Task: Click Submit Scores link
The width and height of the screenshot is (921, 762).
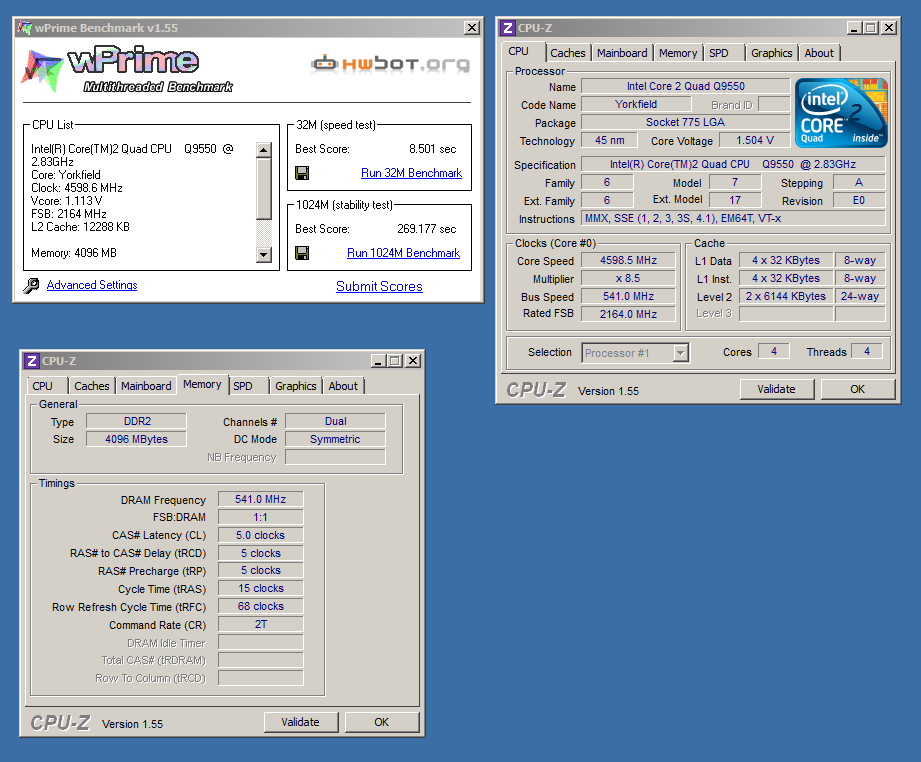Action: pyautogui.click(x=379, y=286)
